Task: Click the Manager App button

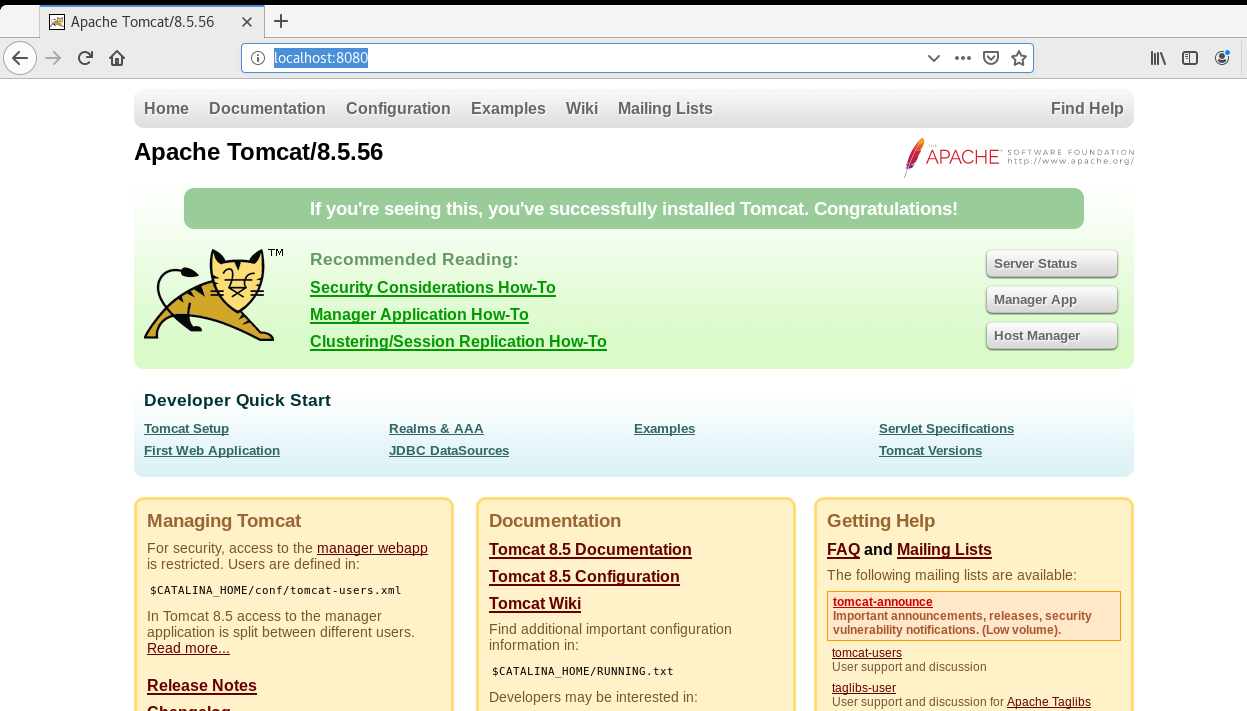Action: [1052, 300]
